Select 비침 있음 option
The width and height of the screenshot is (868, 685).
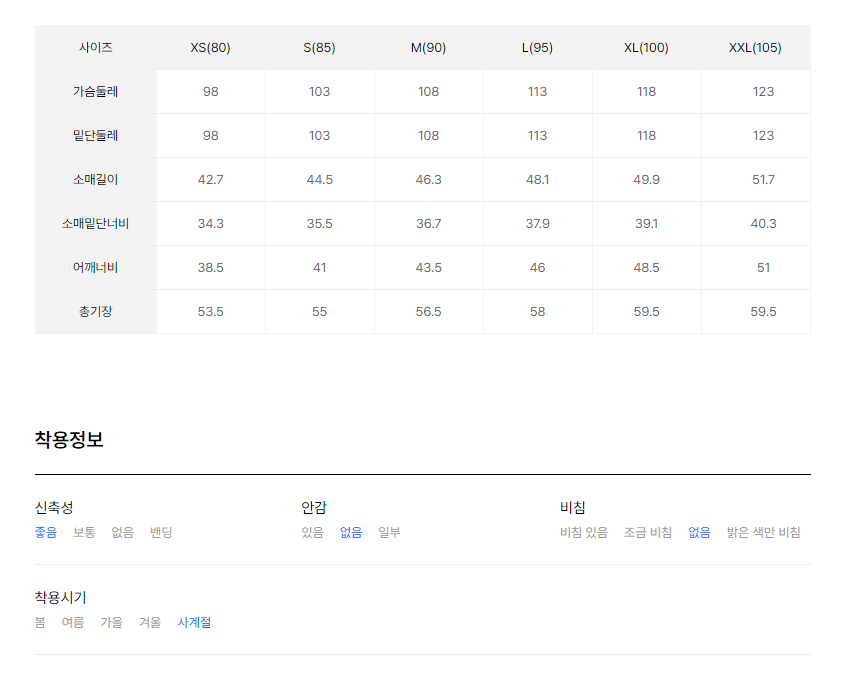click(584, 532)
